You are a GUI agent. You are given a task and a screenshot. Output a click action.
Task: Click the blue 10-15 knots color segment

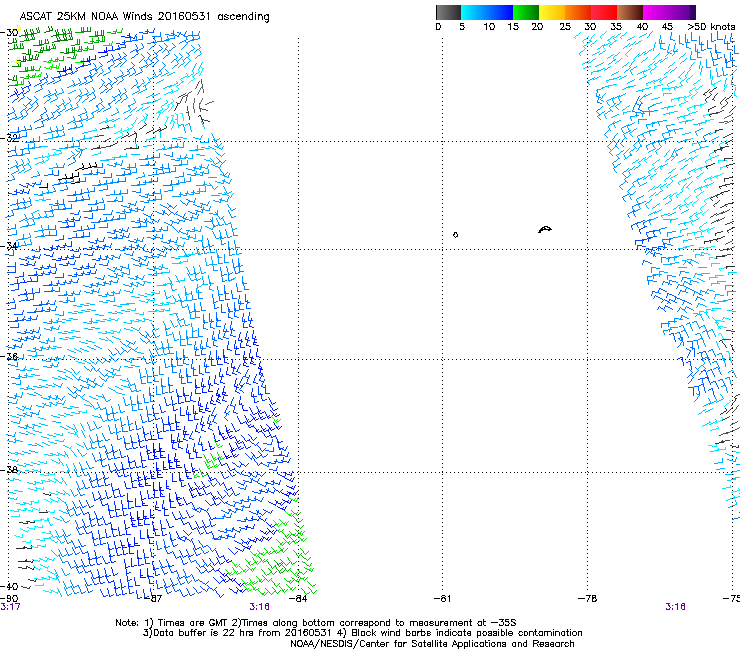[x=500, y=12]
